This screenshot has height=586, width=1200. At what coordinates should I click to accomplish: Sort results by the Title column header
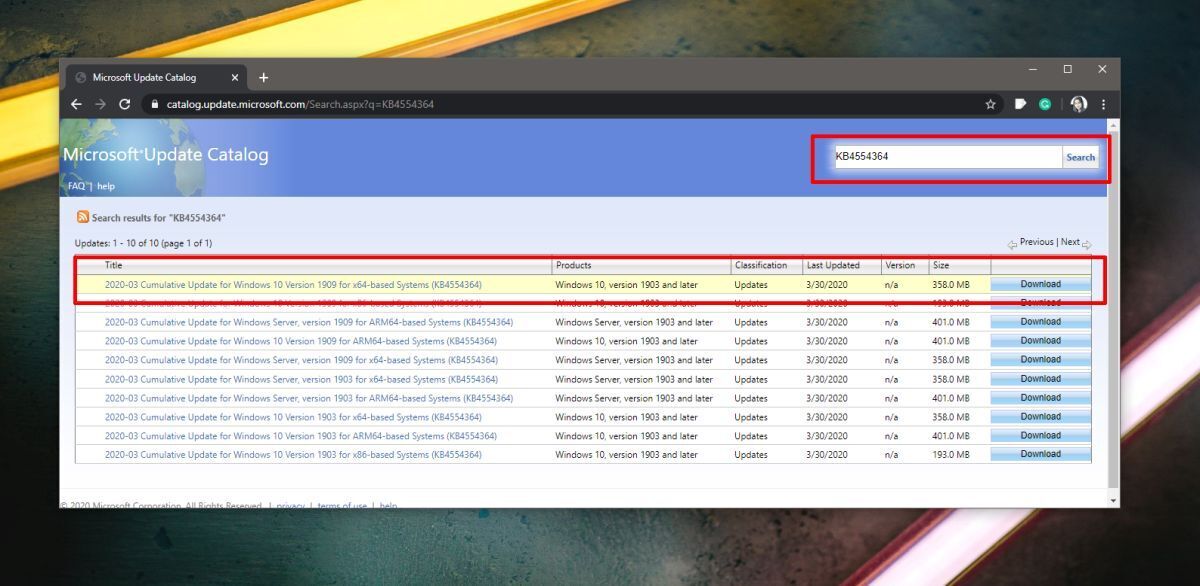click(114, 265)
